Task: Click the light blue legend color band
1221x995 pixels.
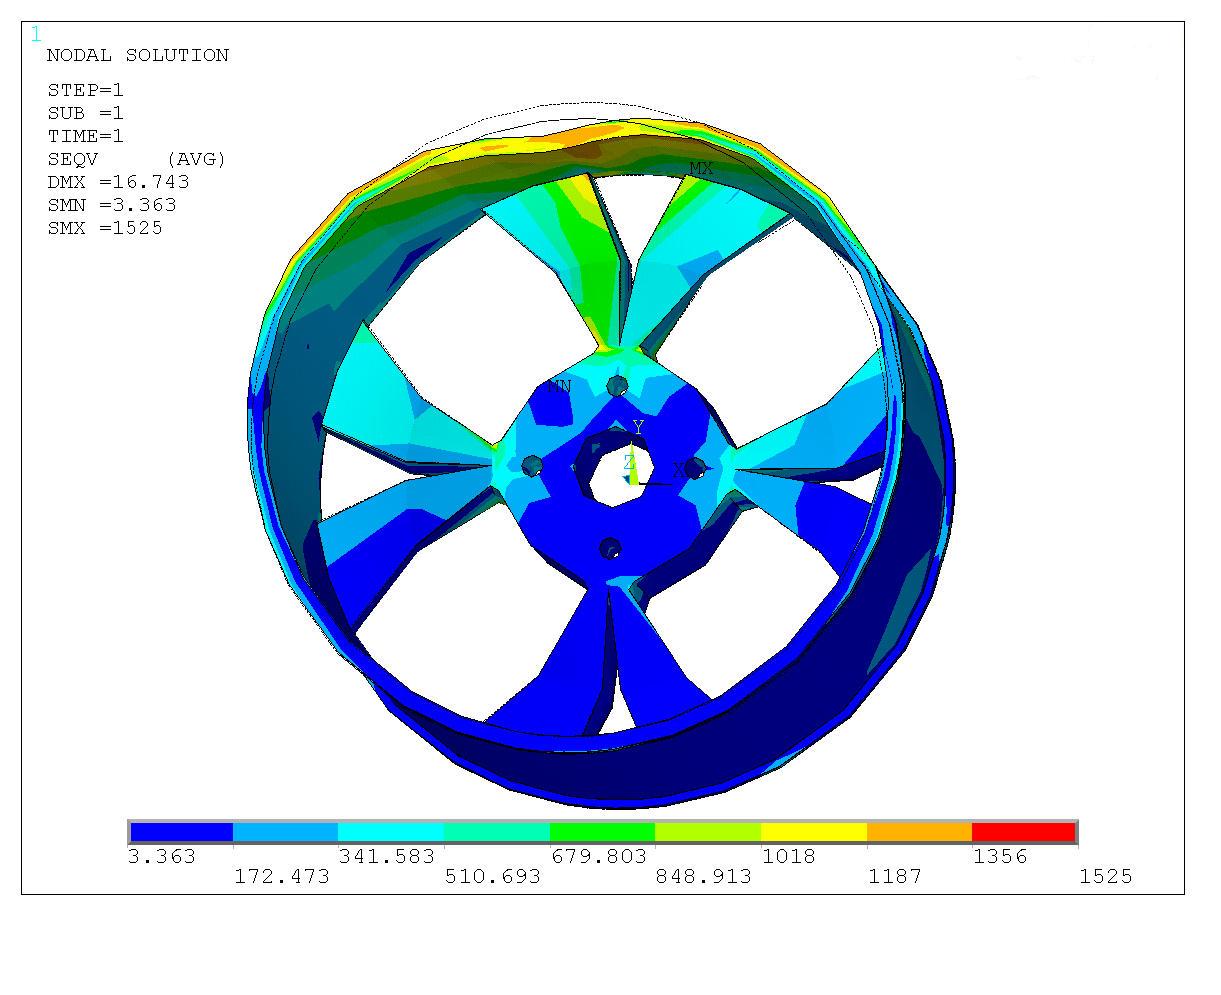Action: [285, 832]
